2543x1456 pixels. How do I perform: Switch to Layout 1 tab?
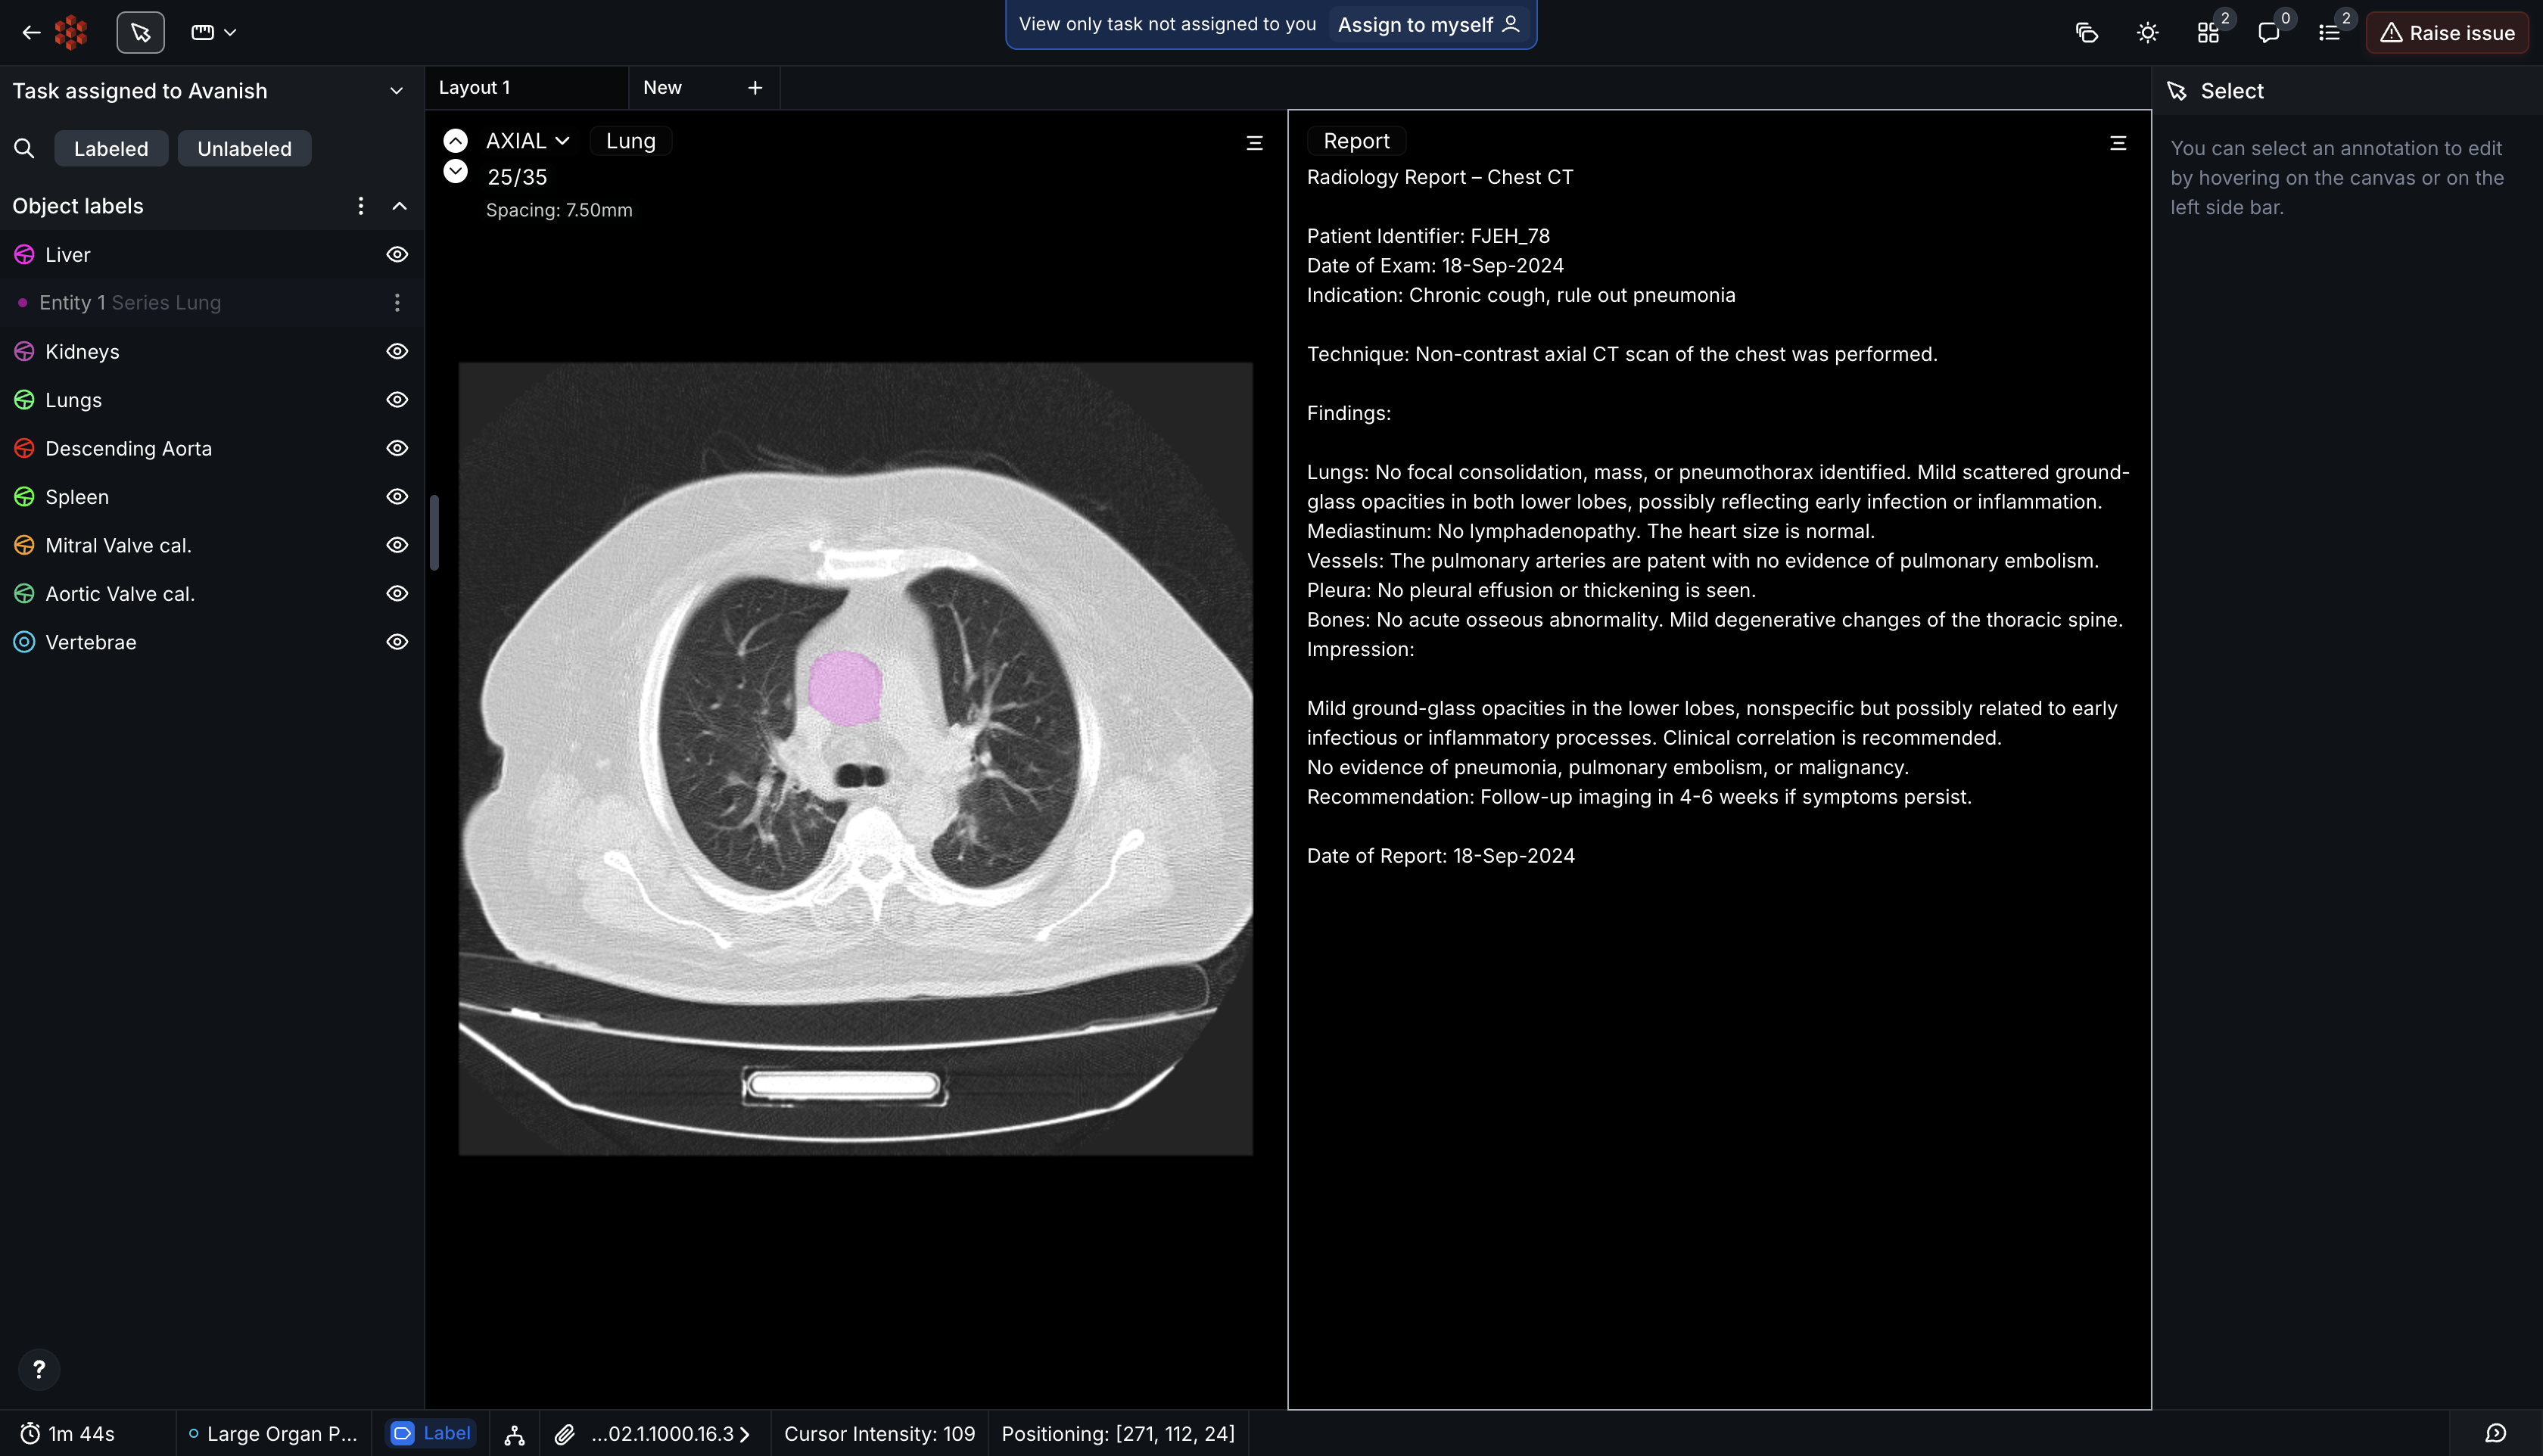pyautogui.click(x=526, y=88)
